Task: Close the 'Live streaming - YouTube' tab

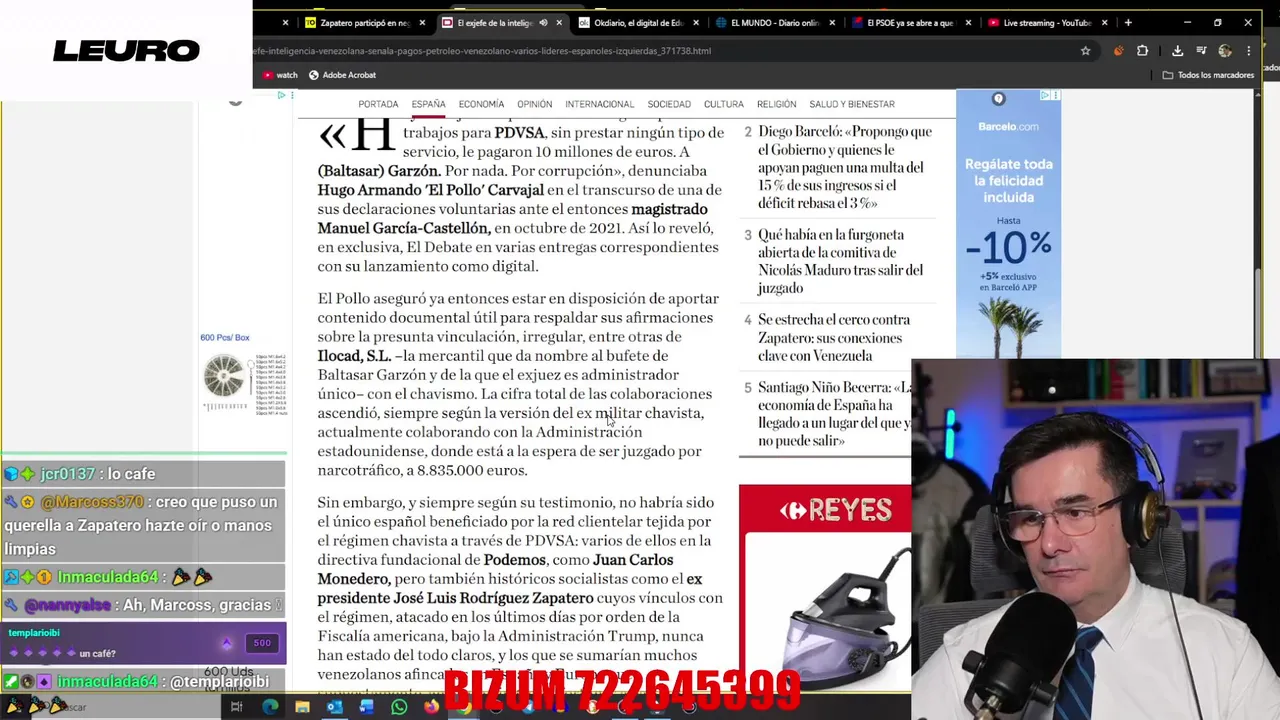Action: tap(1105, 23)
